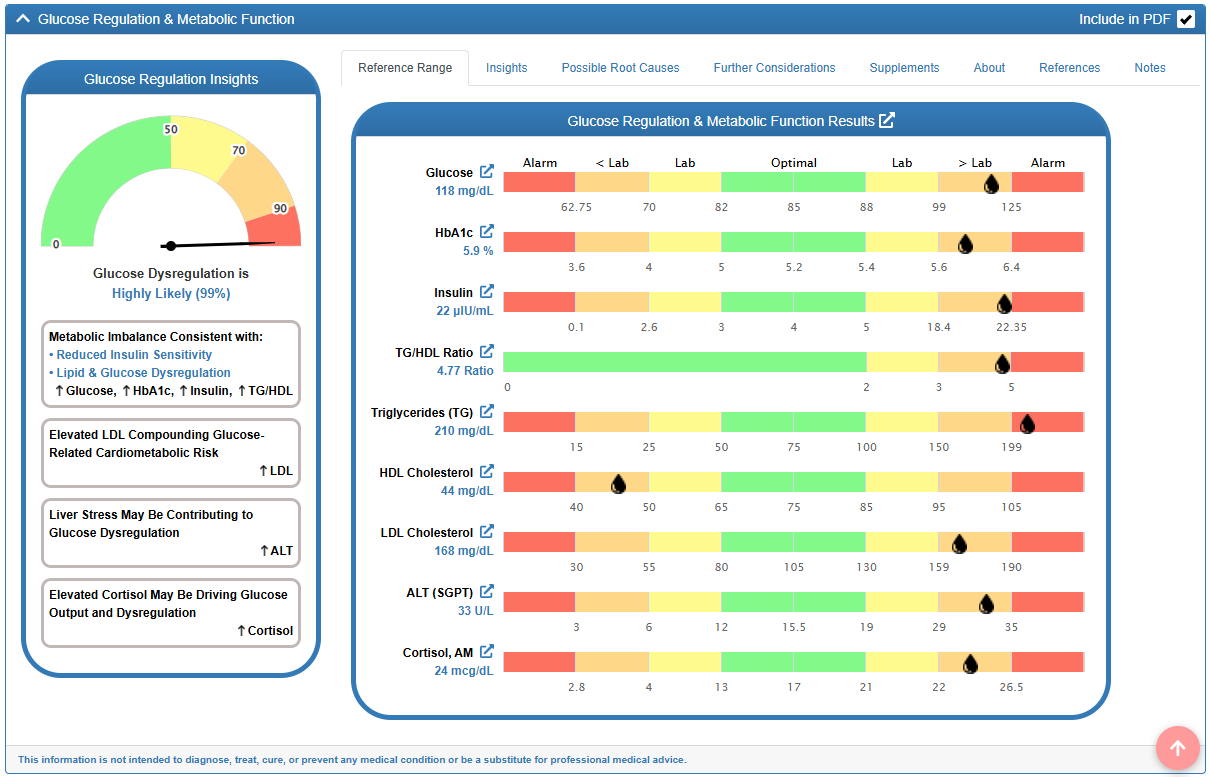Click the HDL Cholesterol droplet marker
The height and width of the screenshot is (777, 1210).
618,484
